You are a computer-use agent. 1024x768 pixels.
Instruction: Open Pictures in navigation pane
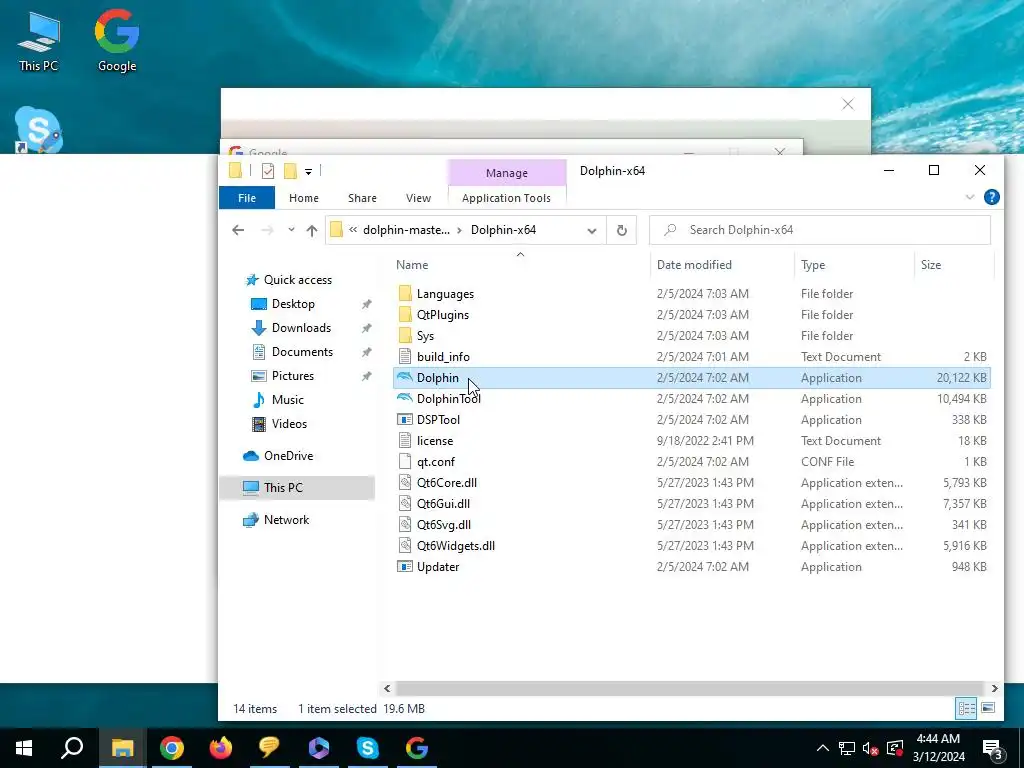(293, 376)
